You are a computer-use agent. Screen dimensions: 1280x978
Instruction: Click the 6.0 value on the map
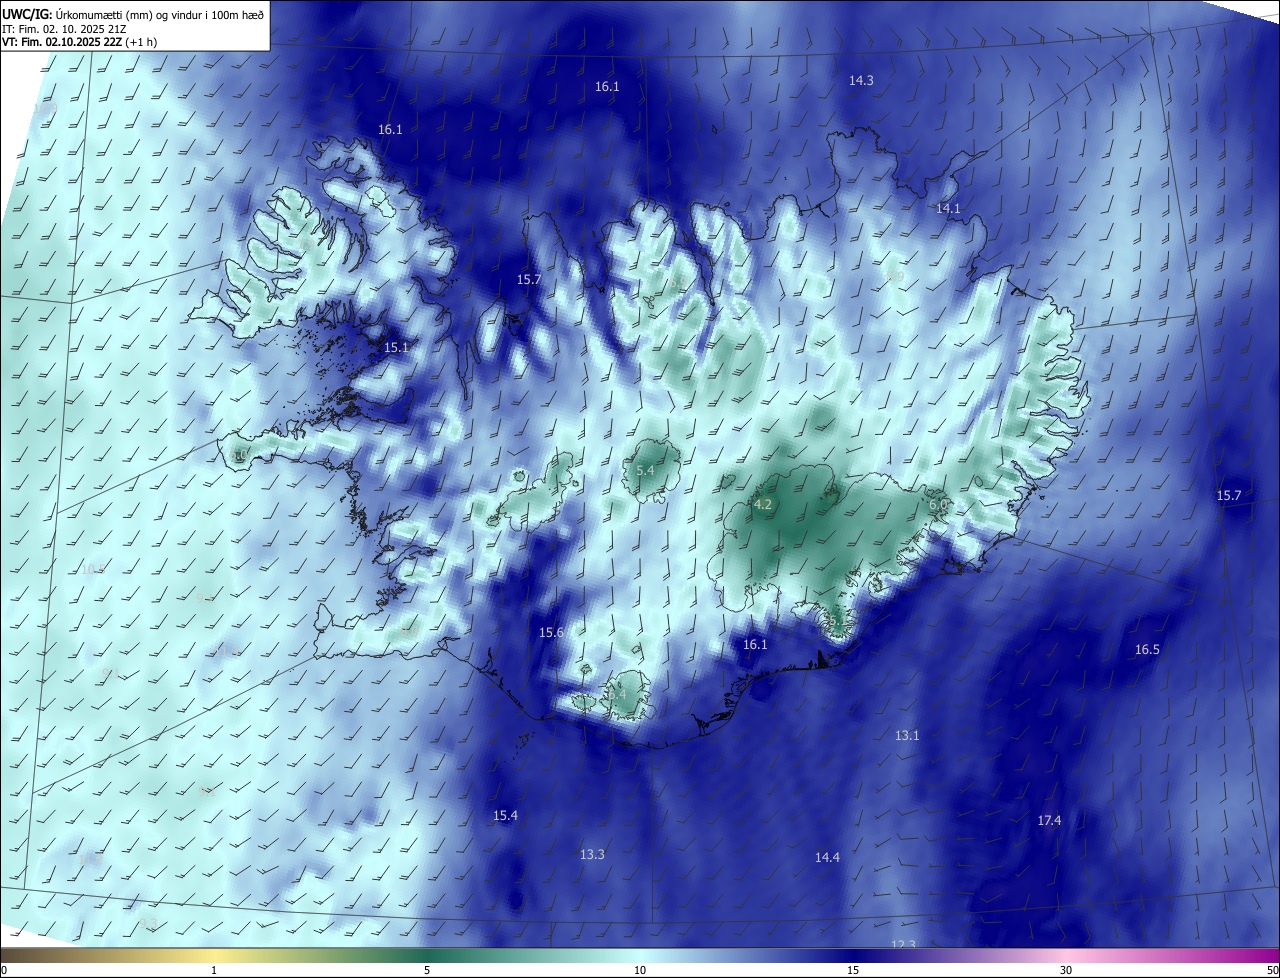point(938,505)
